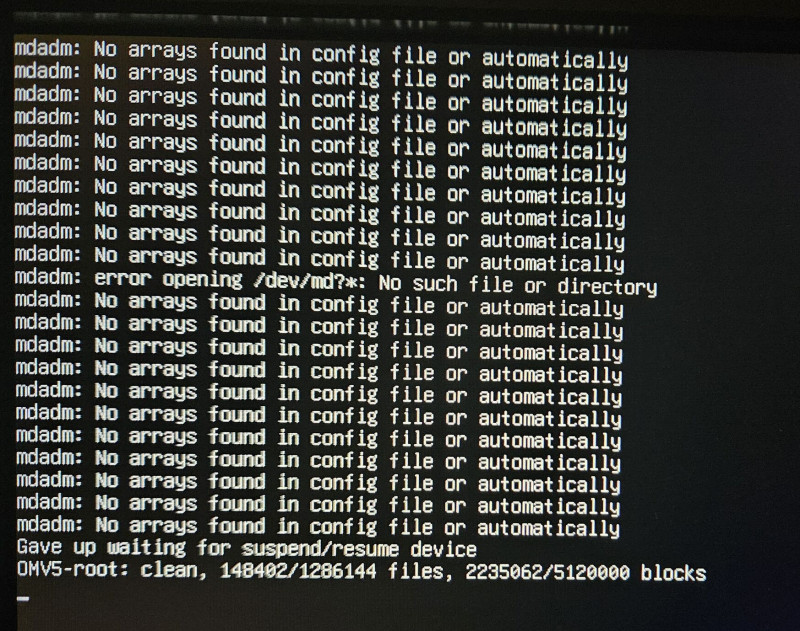Click the blurred partial line at screen top
Image resolution: width=800 pixels, height=631 pixels.
(x=320, y=22)
